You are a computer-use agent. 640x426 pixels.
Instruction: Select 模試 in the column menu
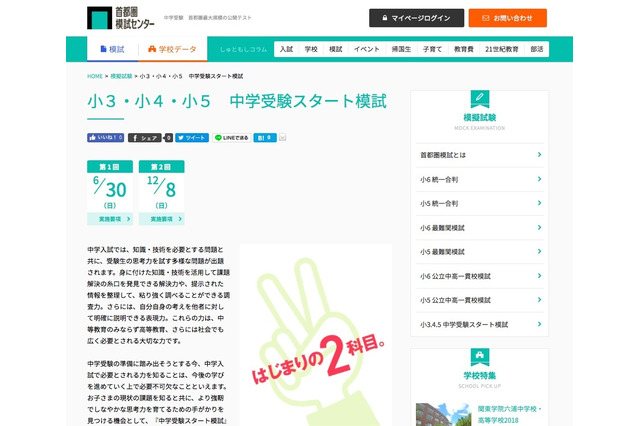click(336, 49)
